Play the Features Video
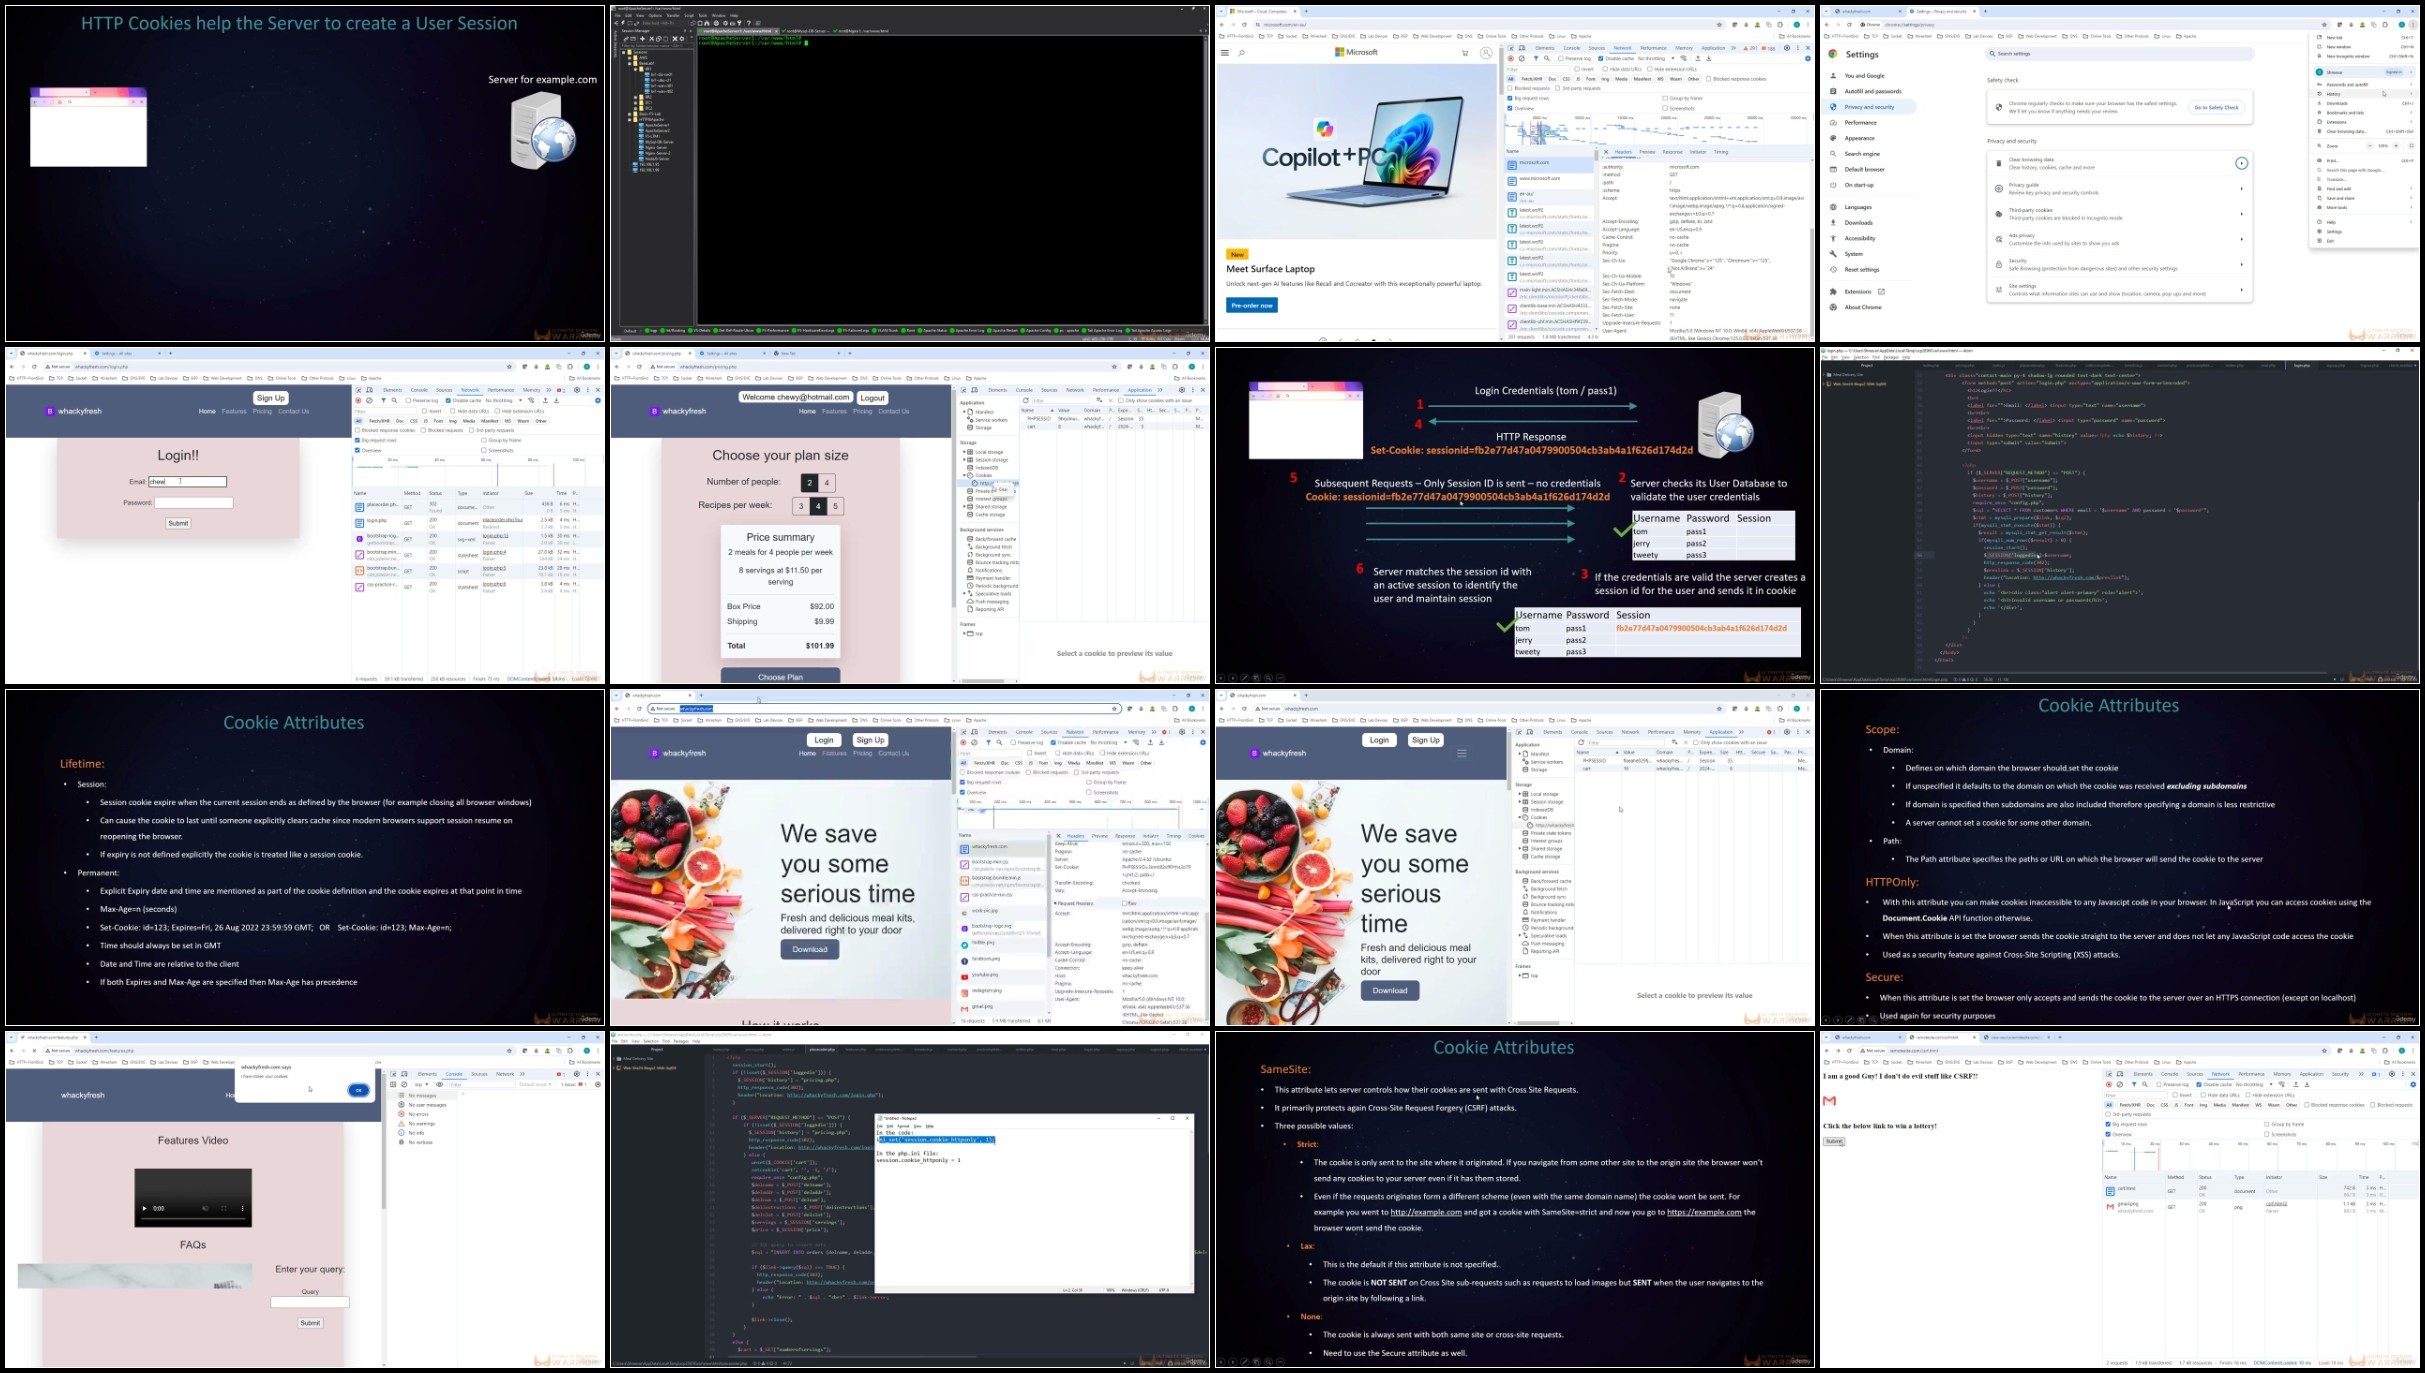Viewport: 2425px width, 1373px height. pos(144,1208)
